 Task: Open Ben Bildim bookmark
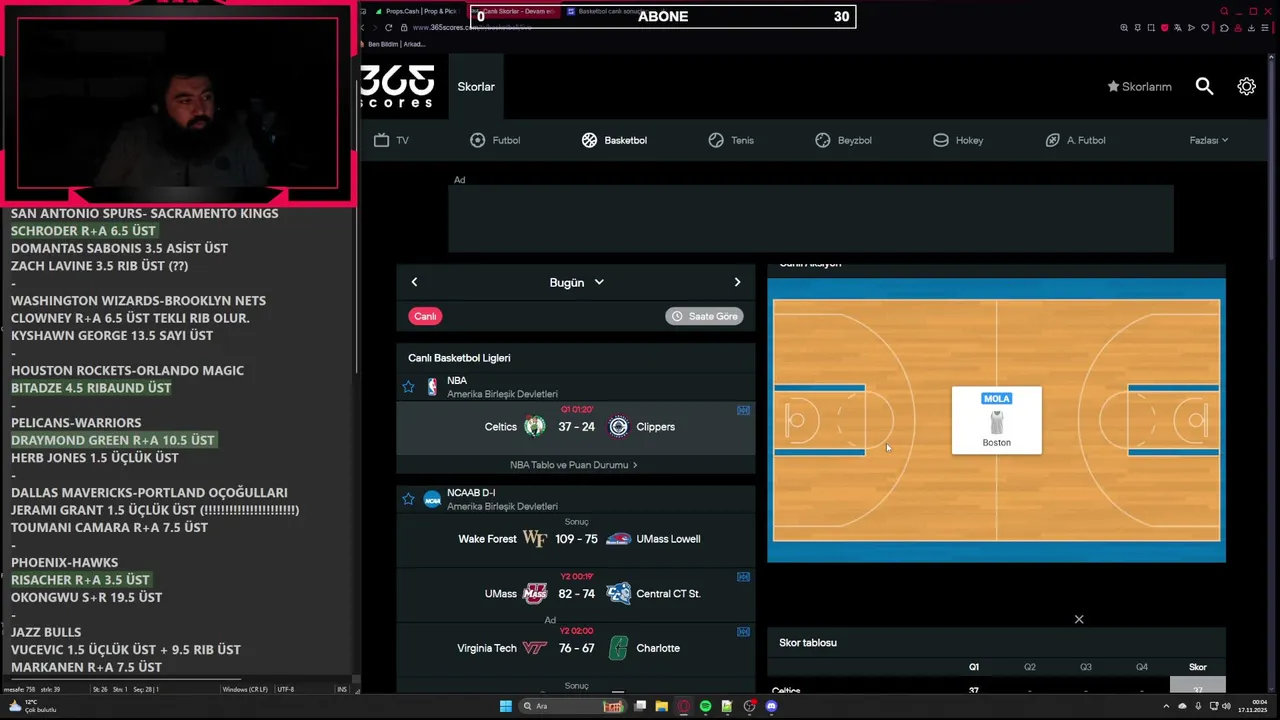coord(398,44)
